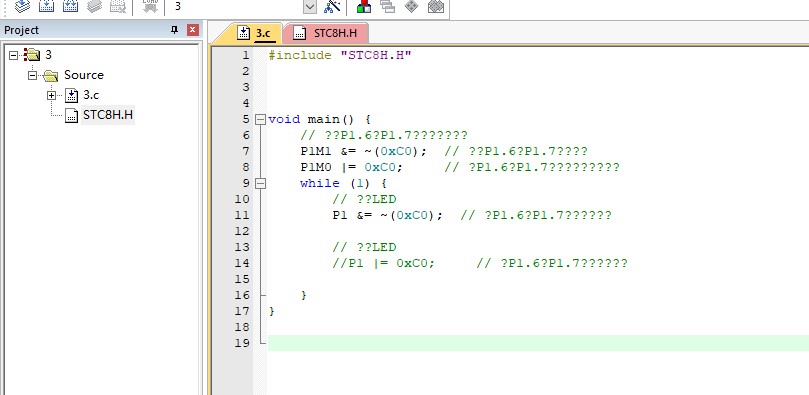Close the Project panel
Screen dimensions: 809x395
pyautogui.click(x=192, y=30)
